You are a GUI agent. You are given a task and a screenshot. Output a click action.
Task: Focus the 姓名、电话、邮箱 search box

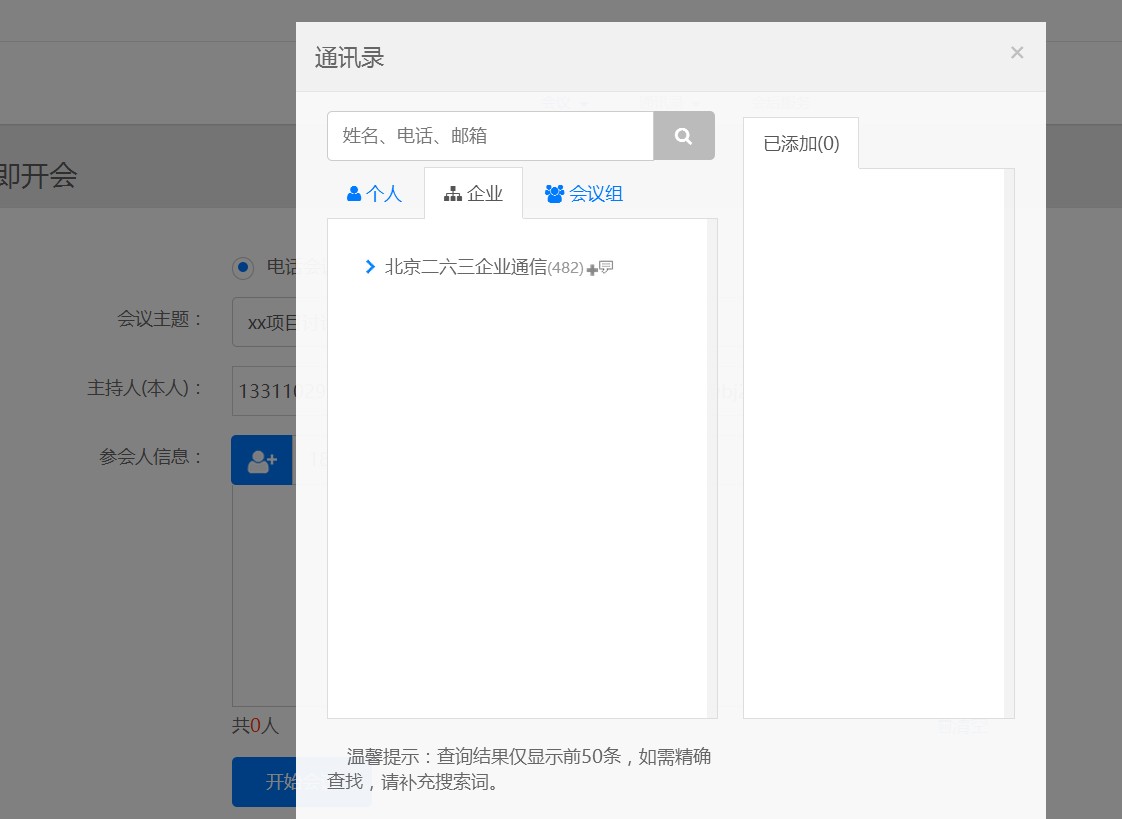click(490, 136)
